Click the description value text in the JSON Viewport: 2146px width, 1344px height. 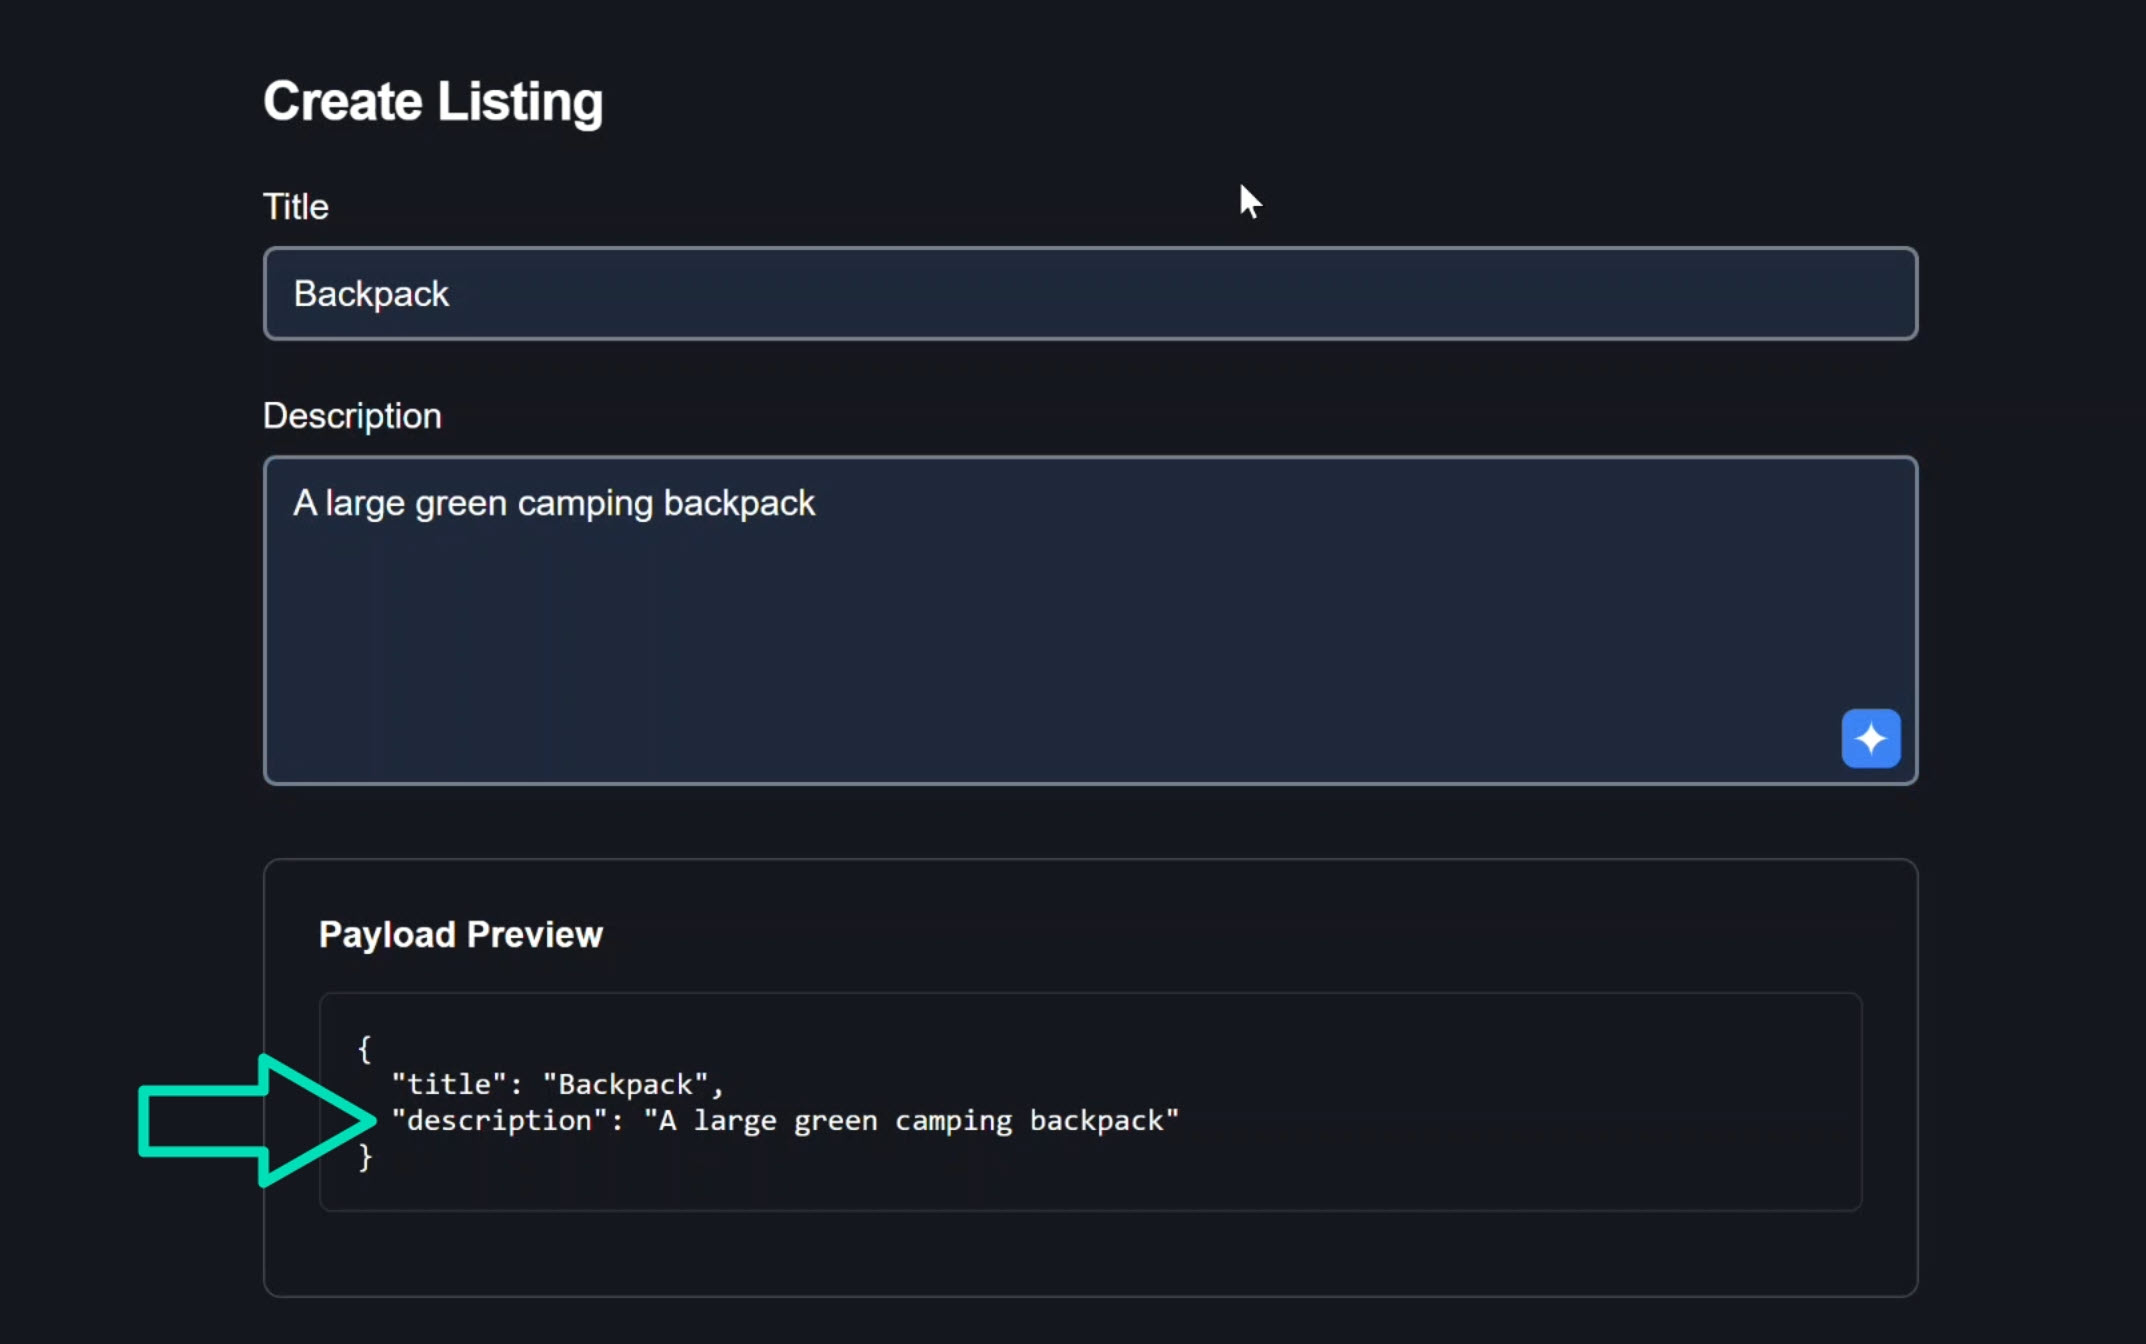tap(913, 1120)
